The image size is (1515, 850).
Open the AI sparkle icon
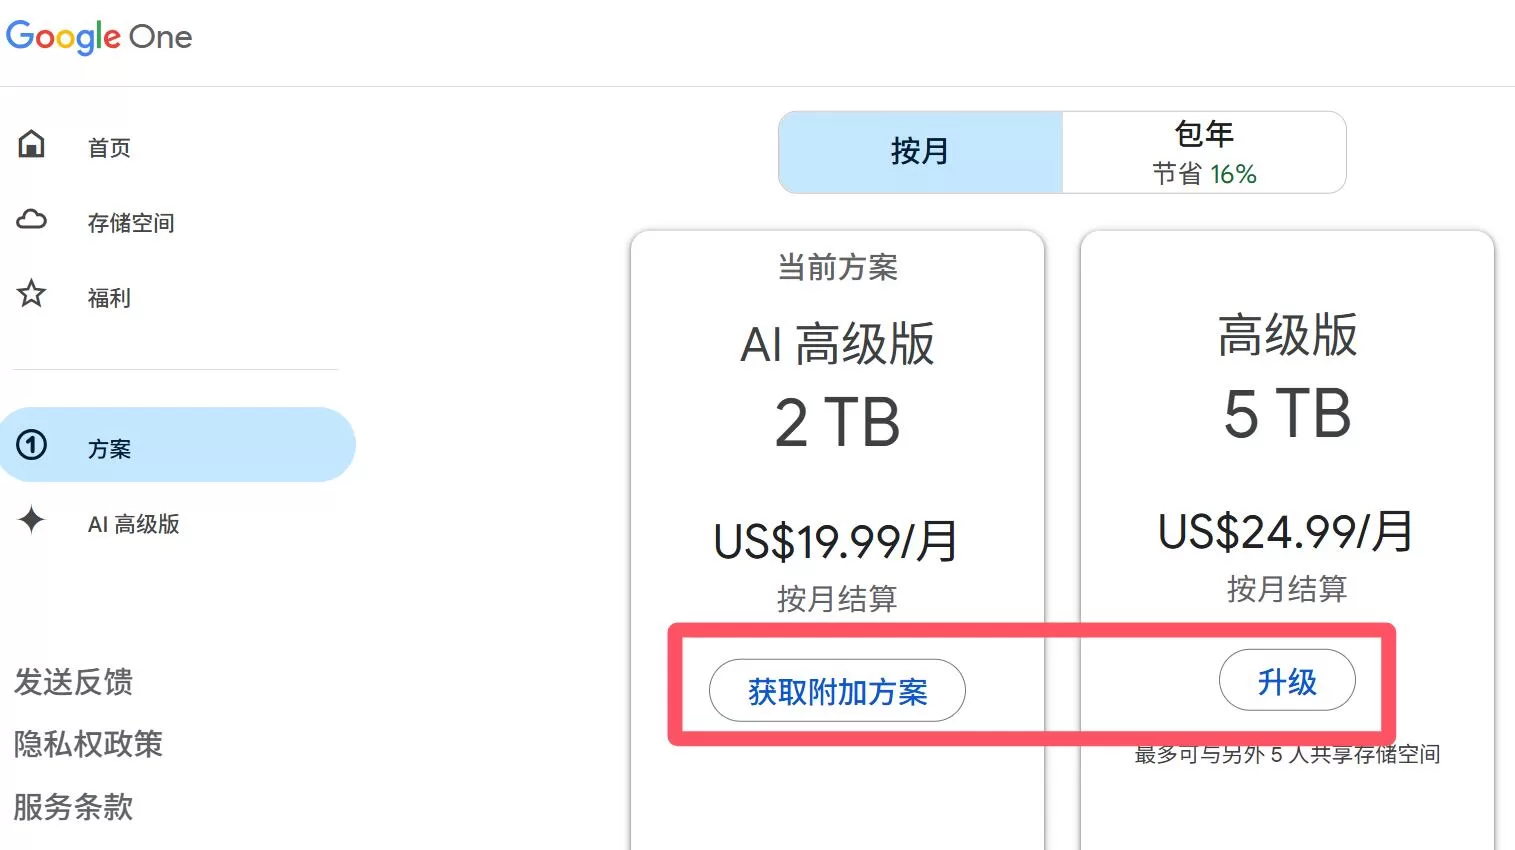pos(32,520)
